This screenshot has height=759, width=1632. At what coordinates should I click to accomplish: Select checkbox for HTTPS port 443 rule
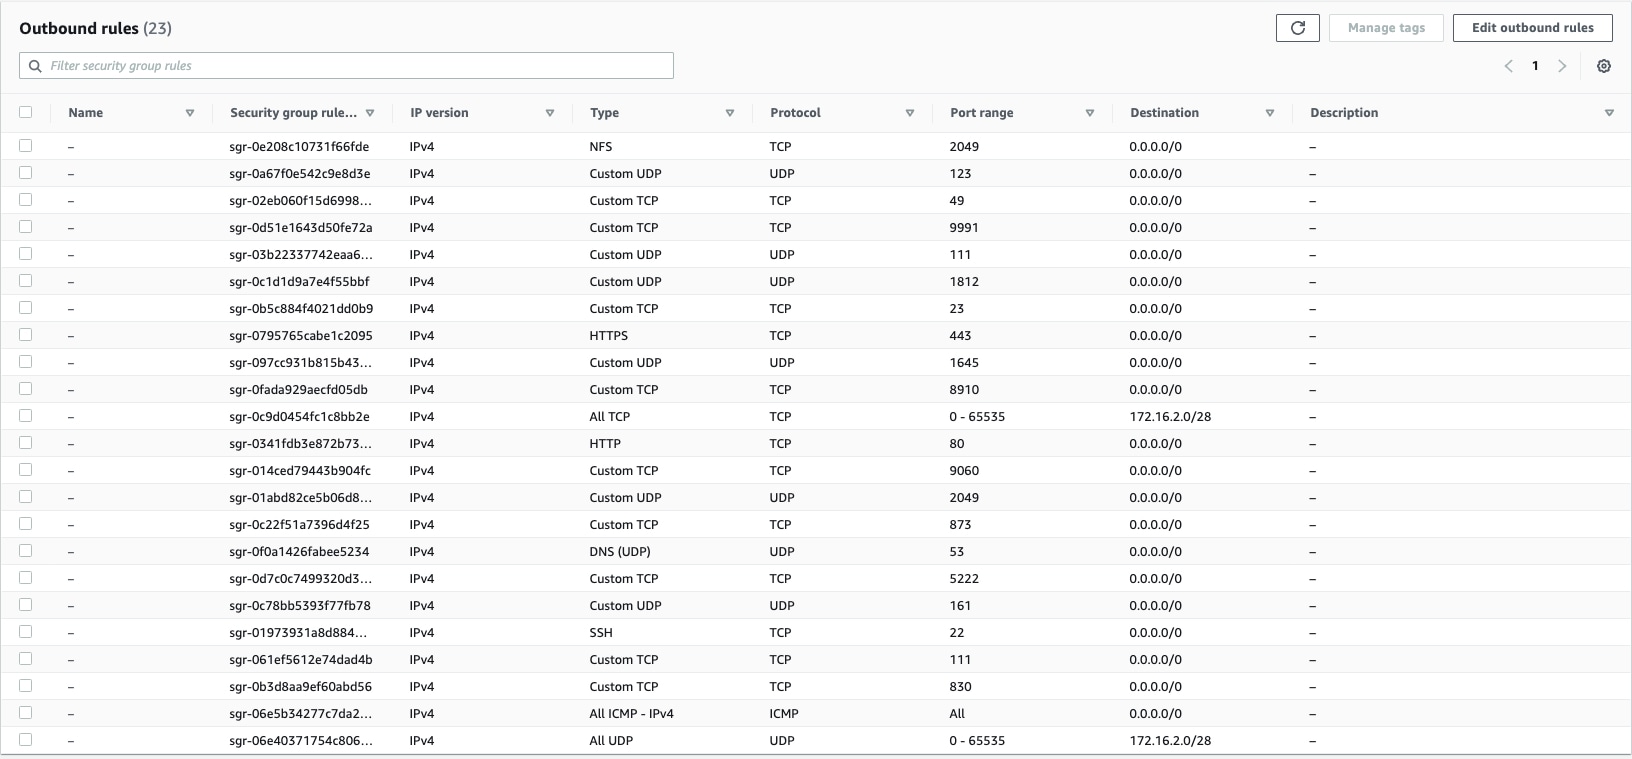coord(26,335)
